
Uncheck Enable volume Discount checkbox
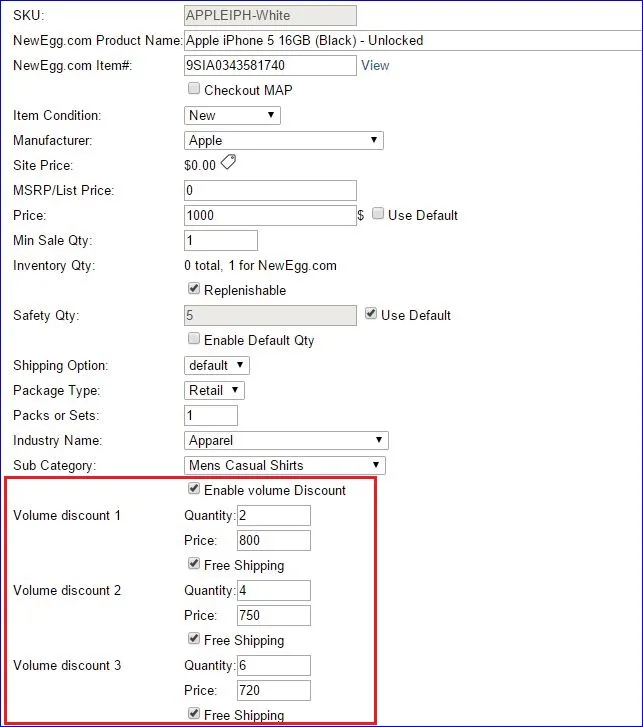pyautogui.click(x=194, y=489)
